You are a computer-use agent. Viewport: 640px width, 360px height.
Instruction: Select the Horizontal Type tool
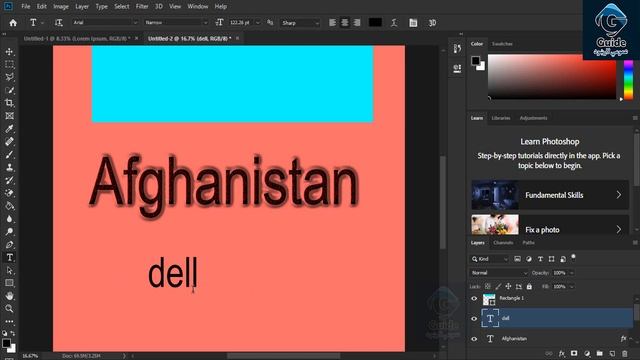click(9, 258)
